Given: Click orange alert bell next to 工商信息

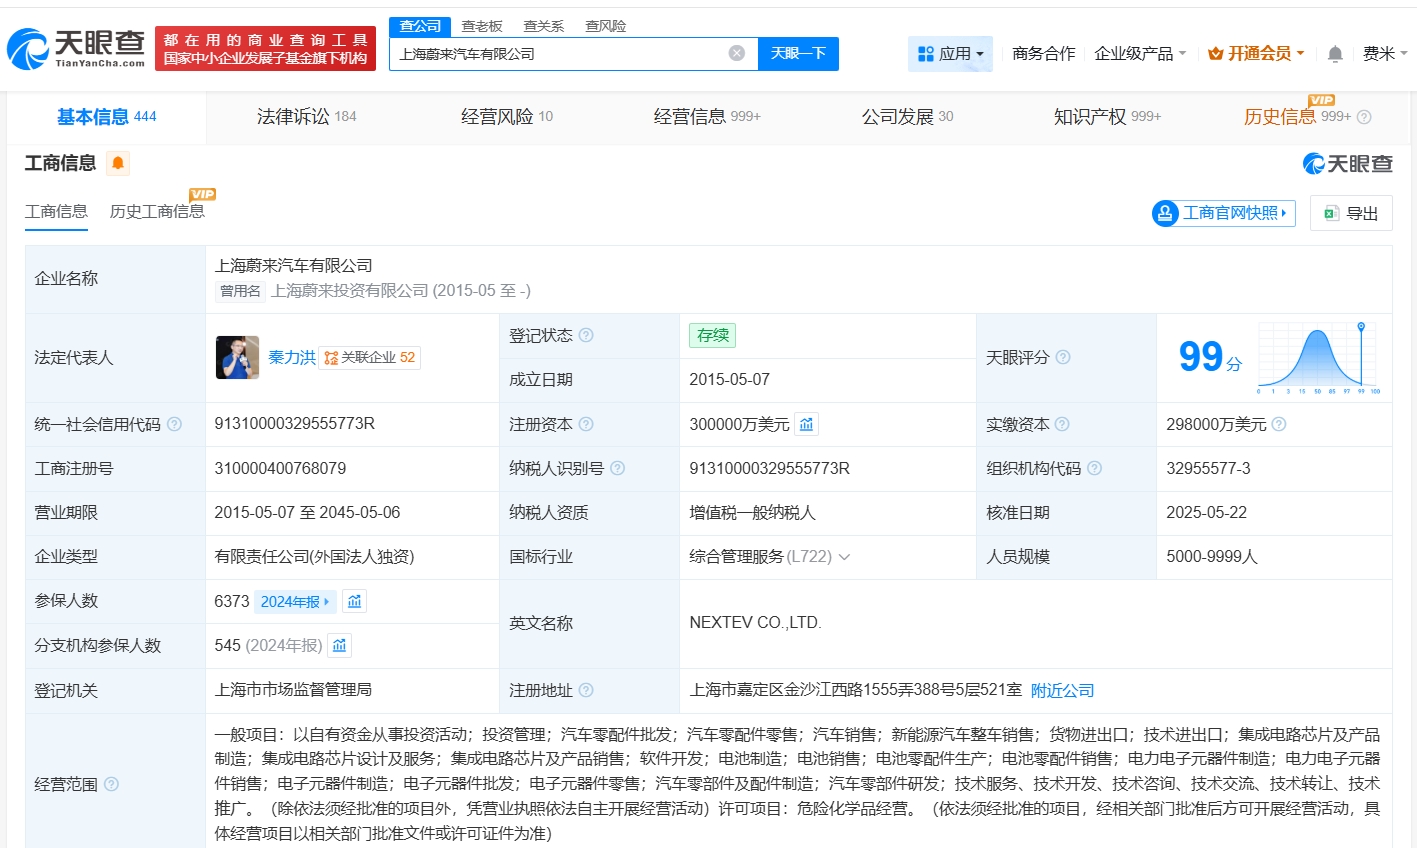Looking at the screenshot, I should 118,163.
